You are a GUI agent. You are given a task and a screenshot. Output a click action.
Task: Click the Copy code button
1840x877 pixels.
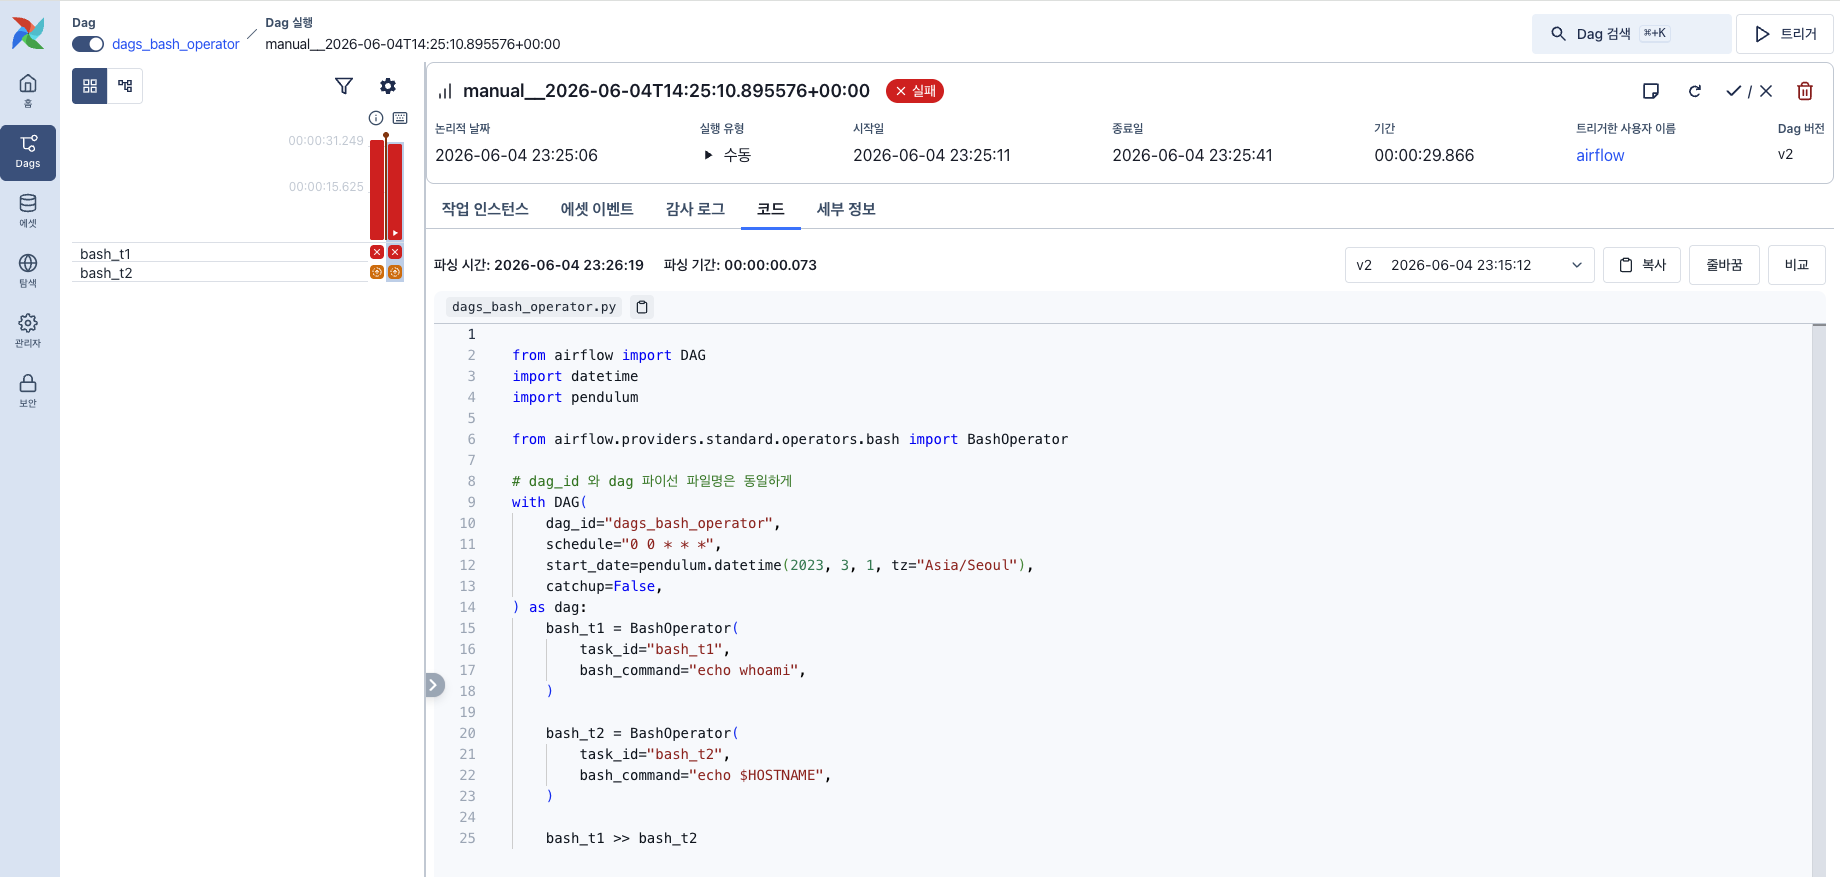[1642, 265]
